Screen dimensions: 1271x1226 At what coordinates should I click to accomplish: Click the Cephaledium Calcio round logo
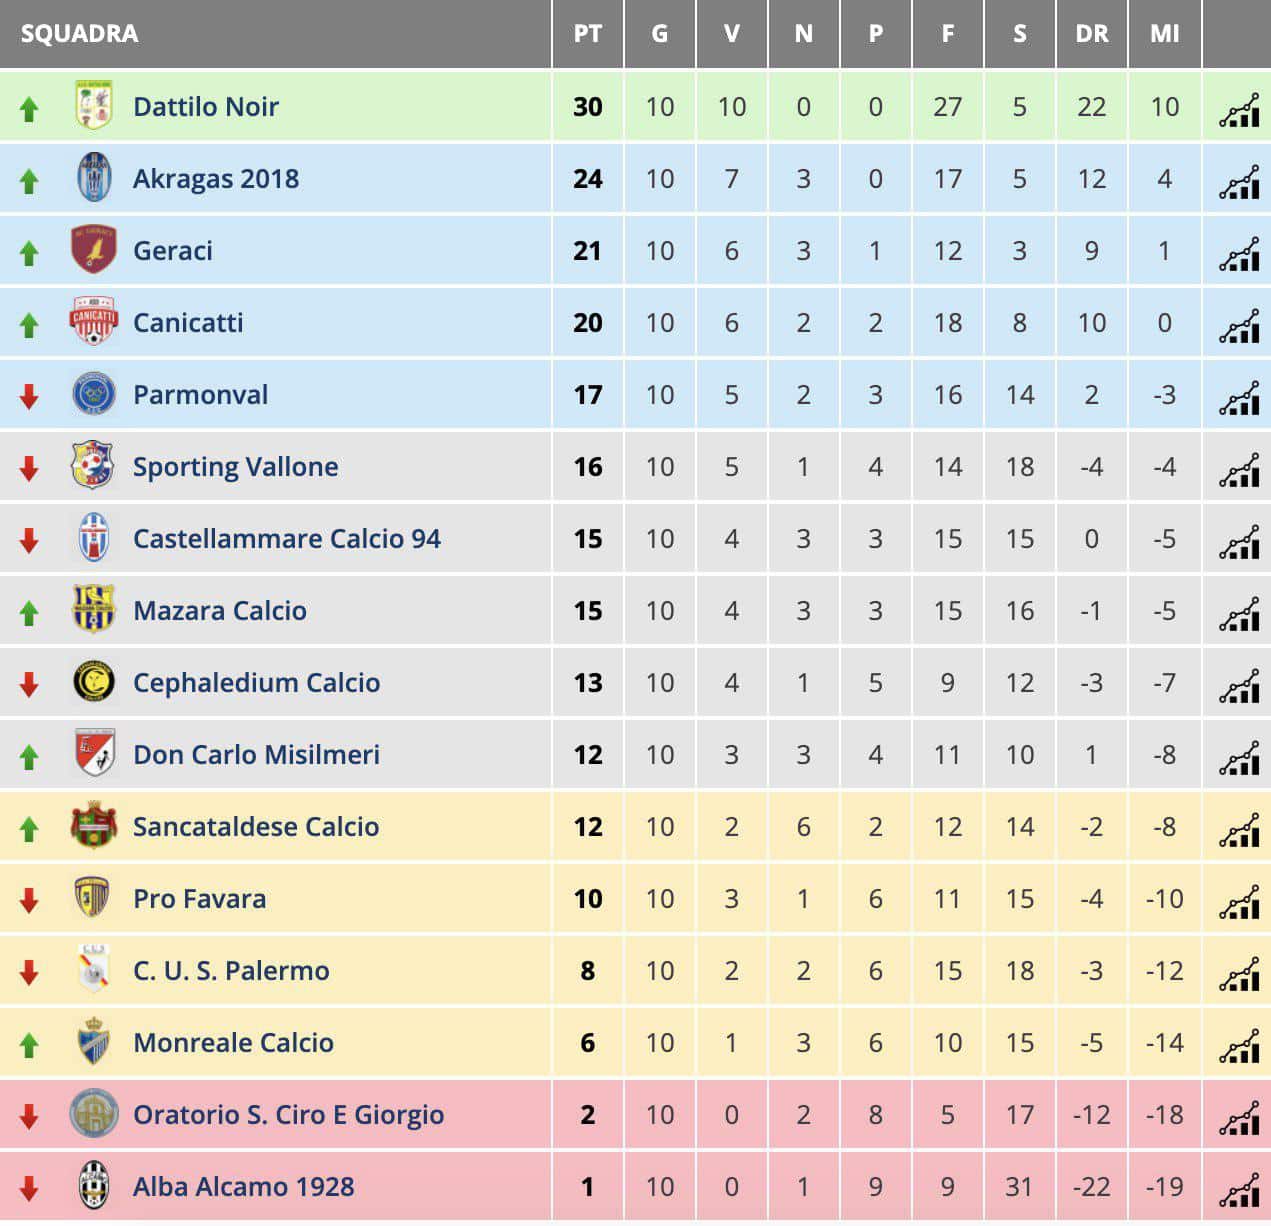click(x=94, y=682)
